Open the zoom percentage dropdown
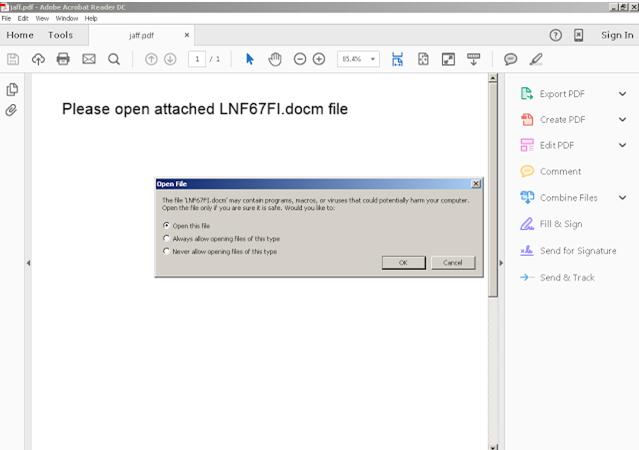Image resolution: width=639 pixels, height=450 pixels. pos(373,60)
